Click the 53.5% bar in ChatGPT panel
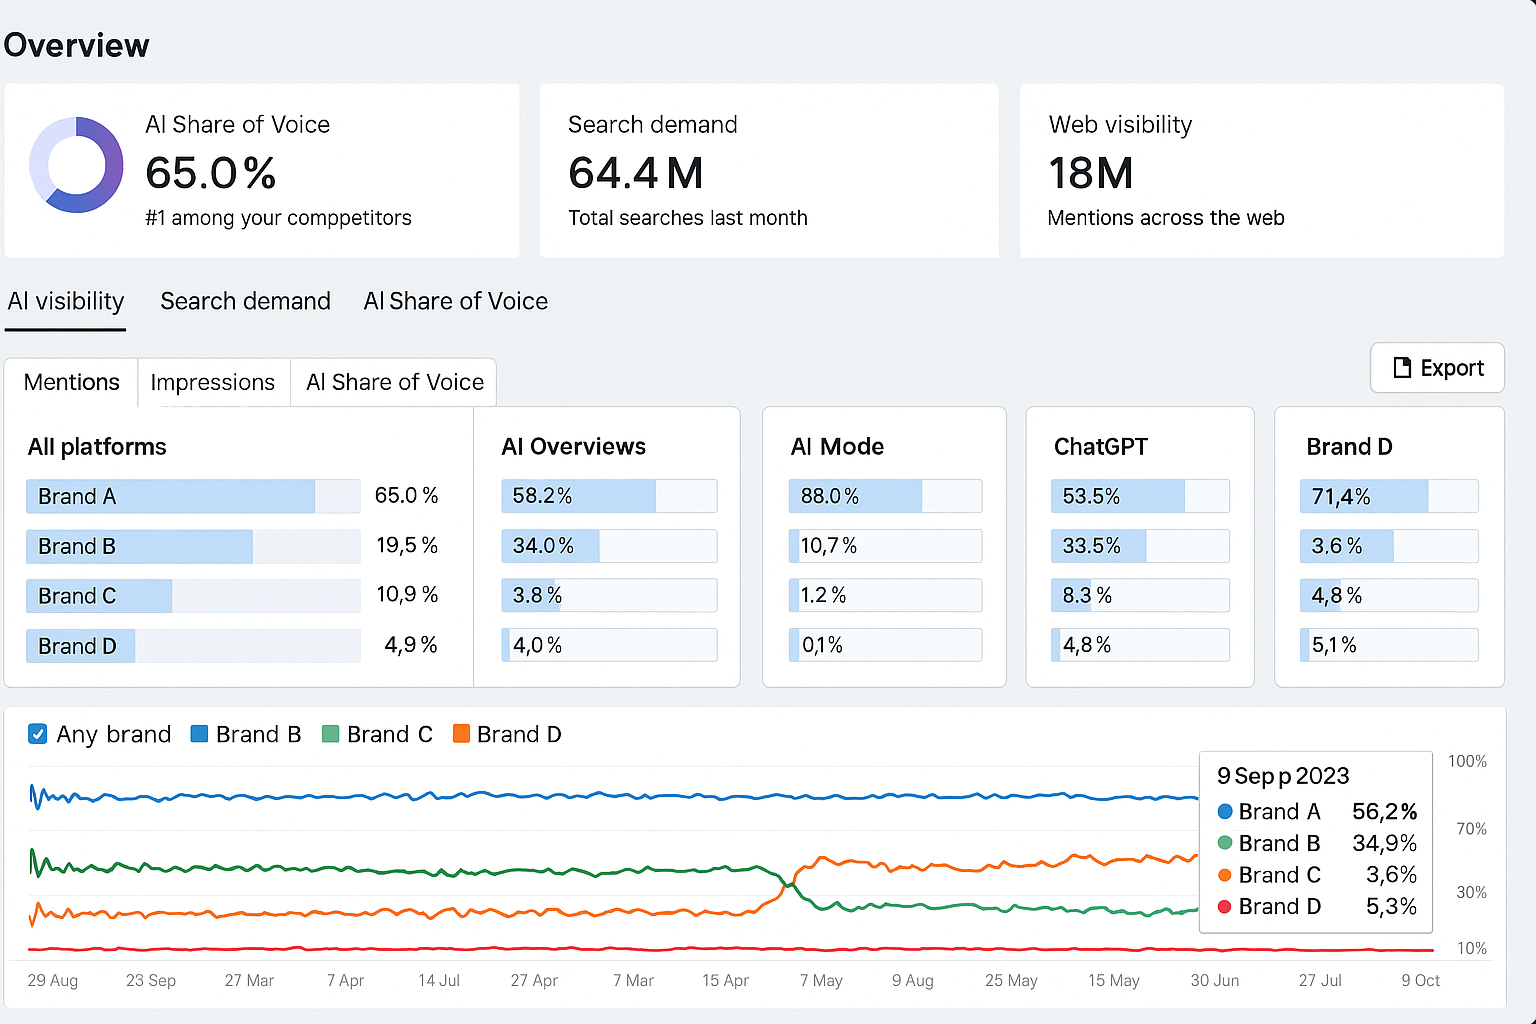 (x=1117, y=496)
